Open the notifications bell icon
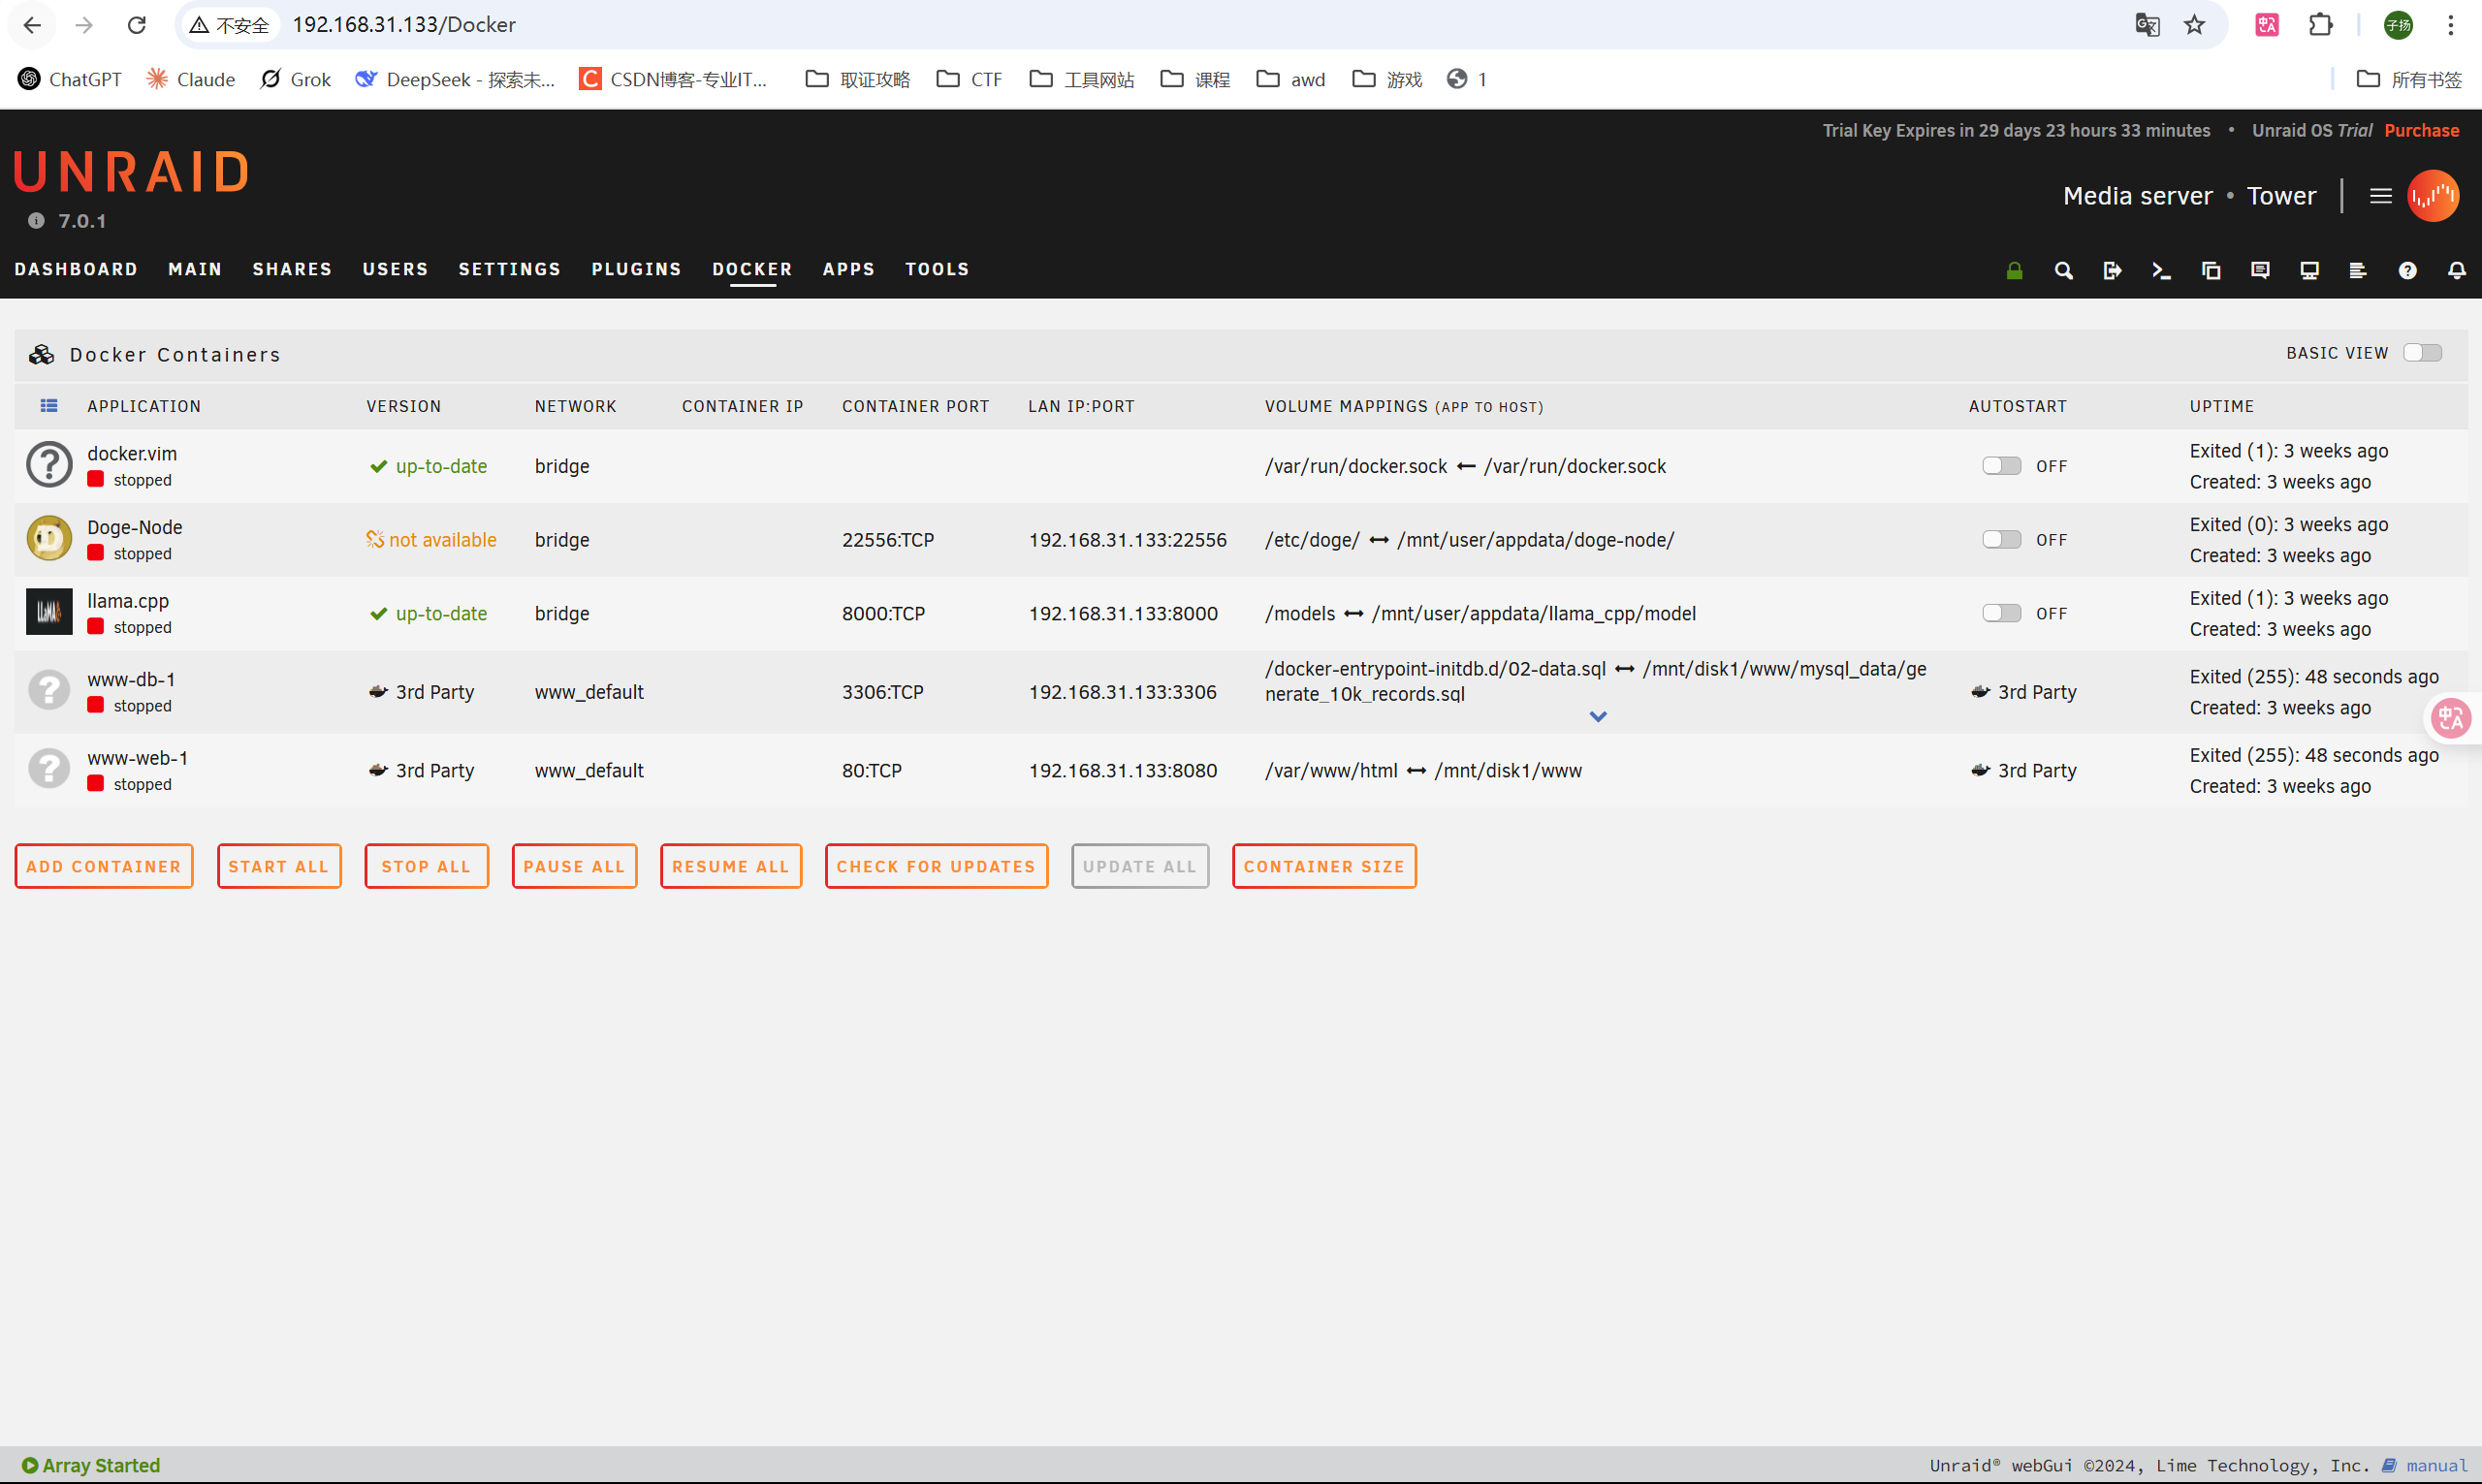 pyautogui.click(x=2456, y=270)
